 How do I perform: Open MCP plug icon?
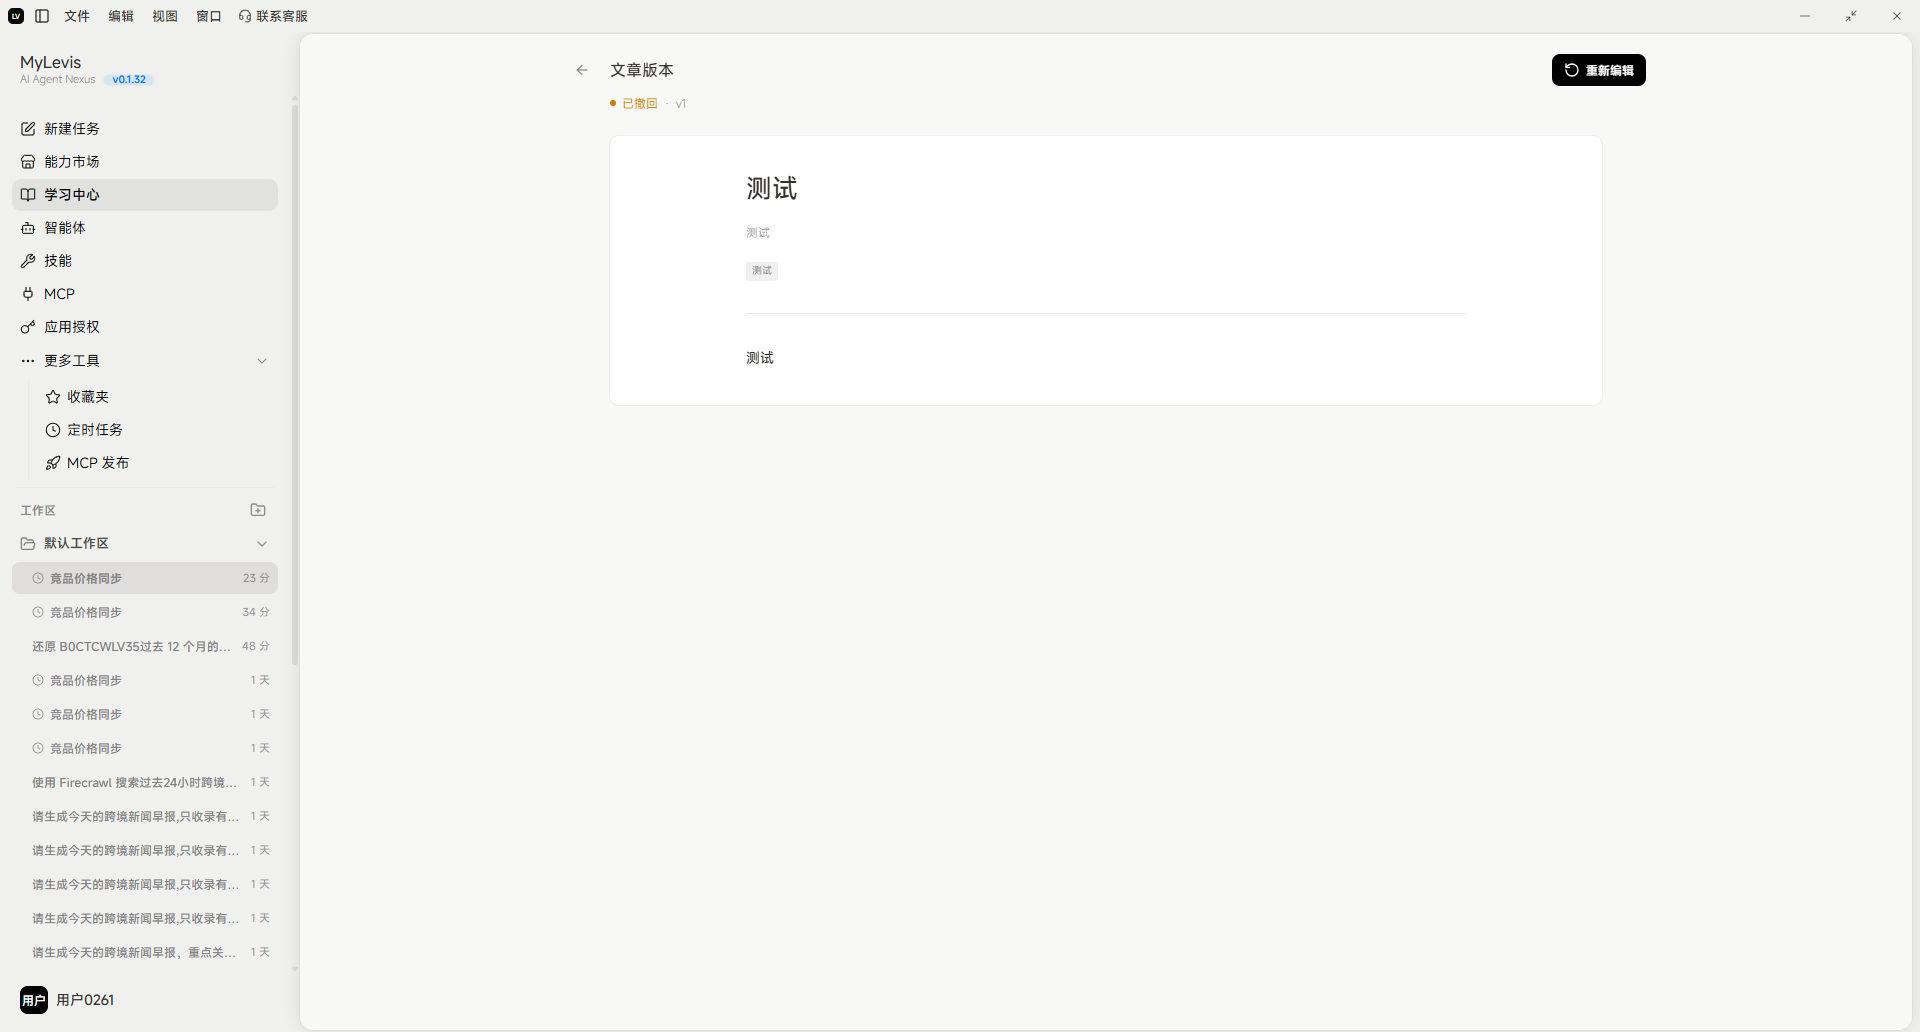[x=28, y=294]
